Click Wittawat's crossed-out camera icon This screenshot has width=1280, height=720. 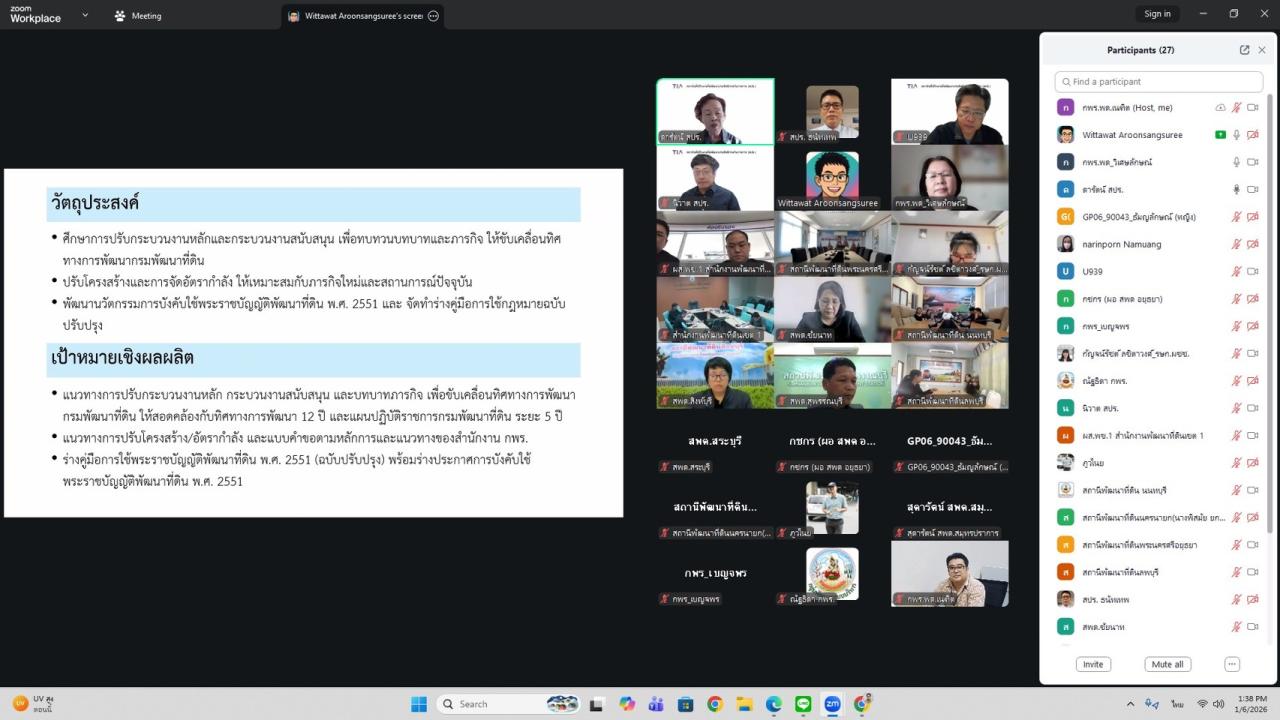[x=1252, y=134]
